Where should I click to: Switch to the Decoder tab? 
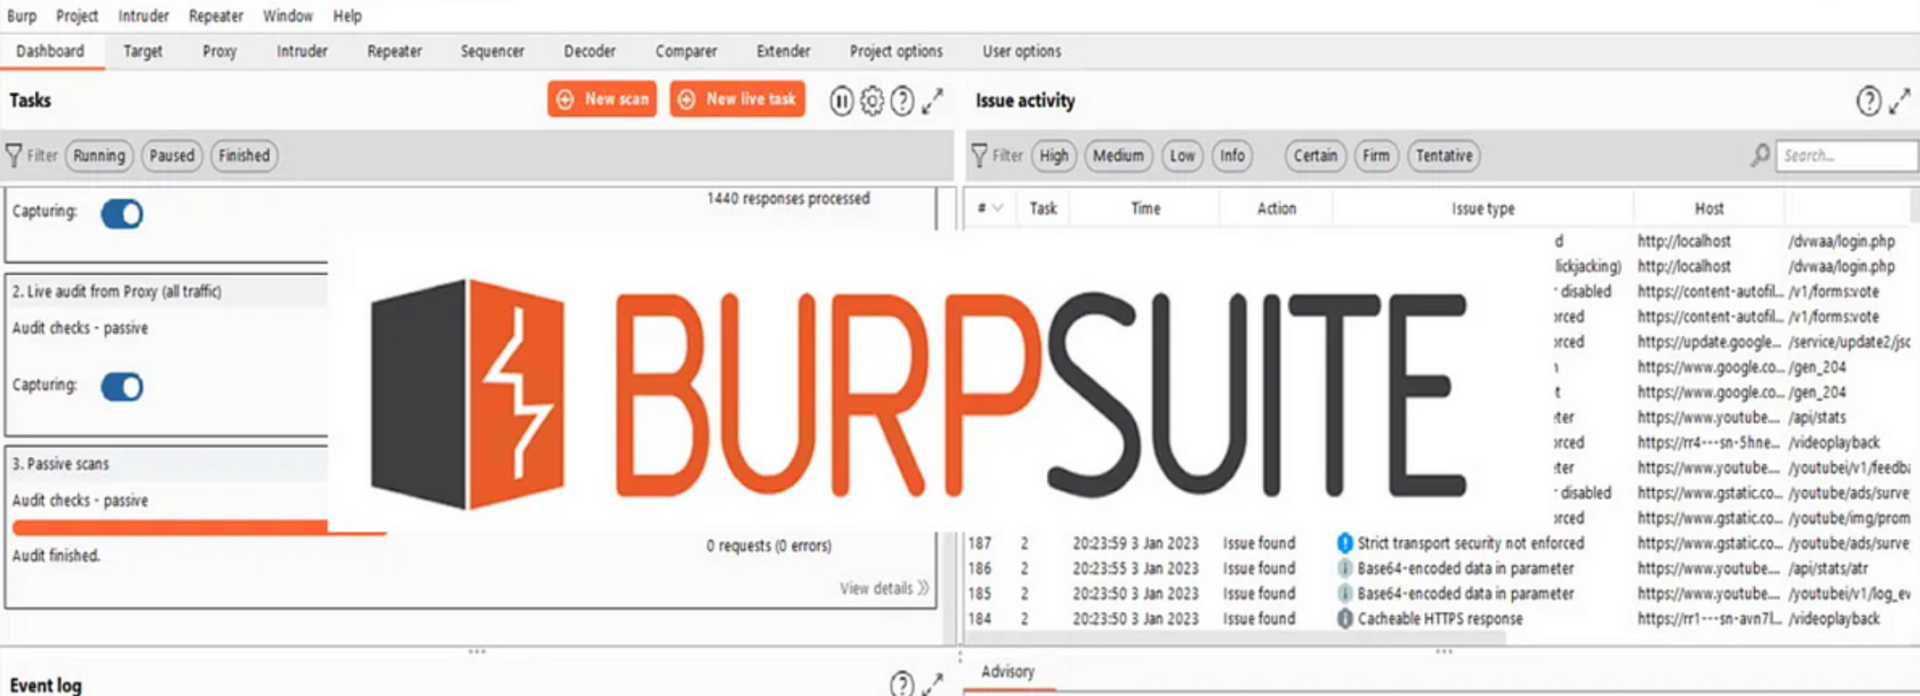coord(590,51)
